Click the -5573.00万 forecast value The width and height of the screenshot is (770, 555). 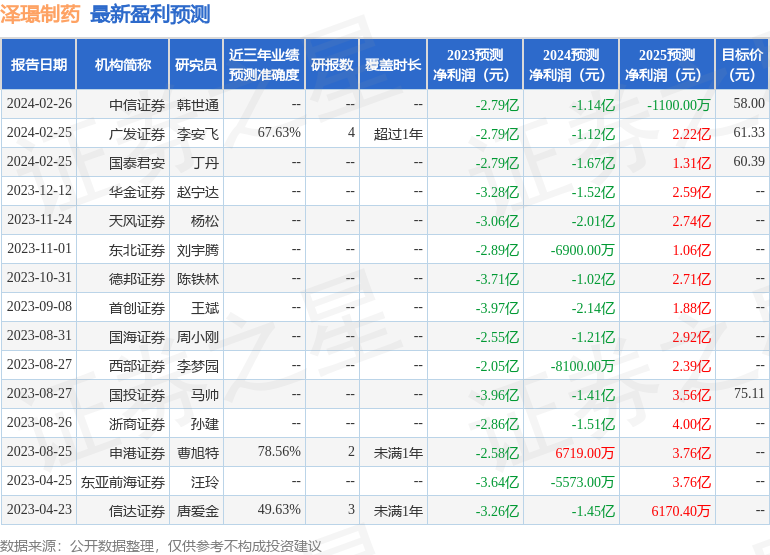point(582,482)
